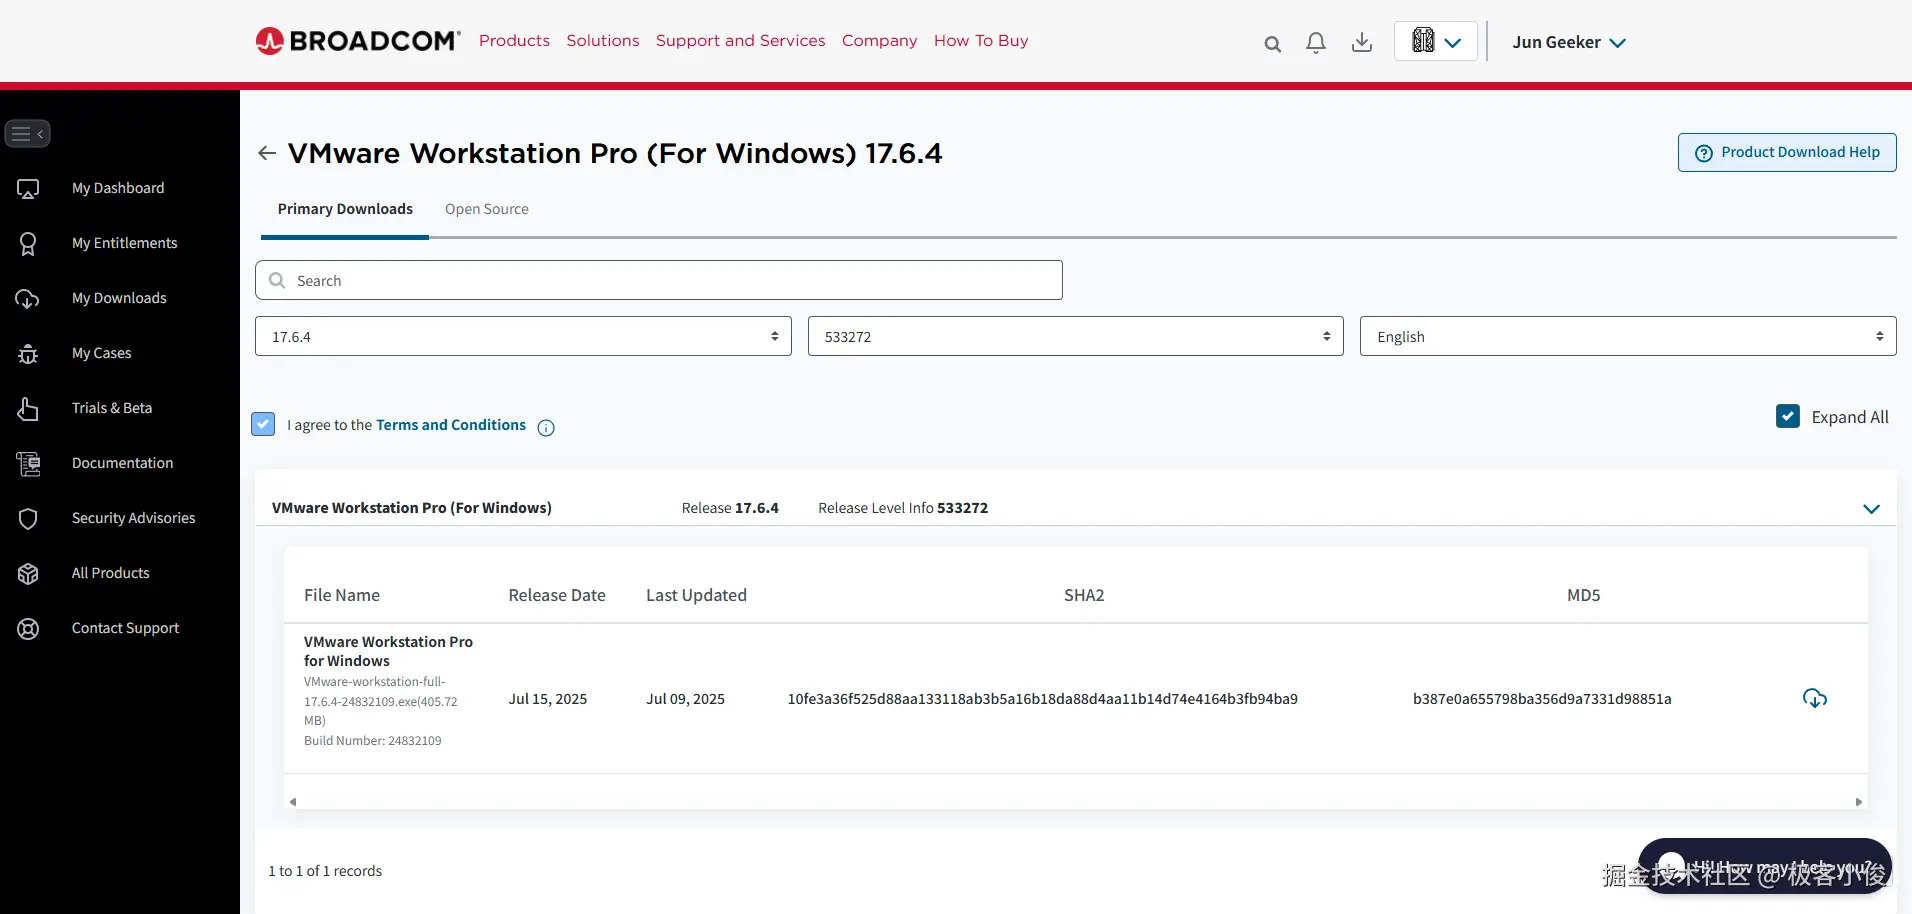Open the Company top menu

(879, 41)
